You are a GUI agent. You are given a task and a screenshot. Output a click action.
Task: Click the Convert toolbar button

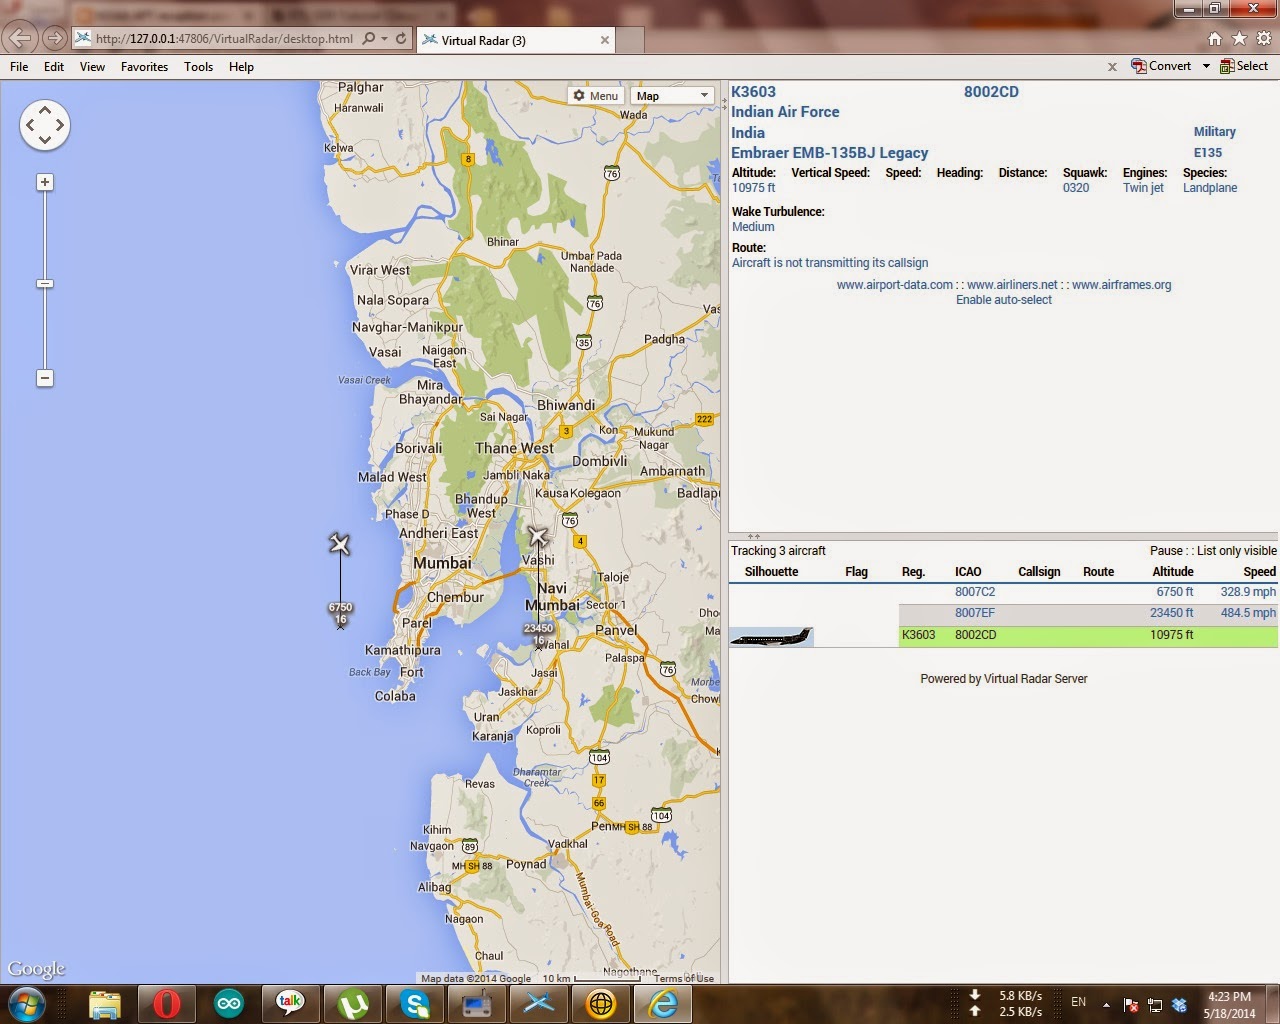[1161, 66]
